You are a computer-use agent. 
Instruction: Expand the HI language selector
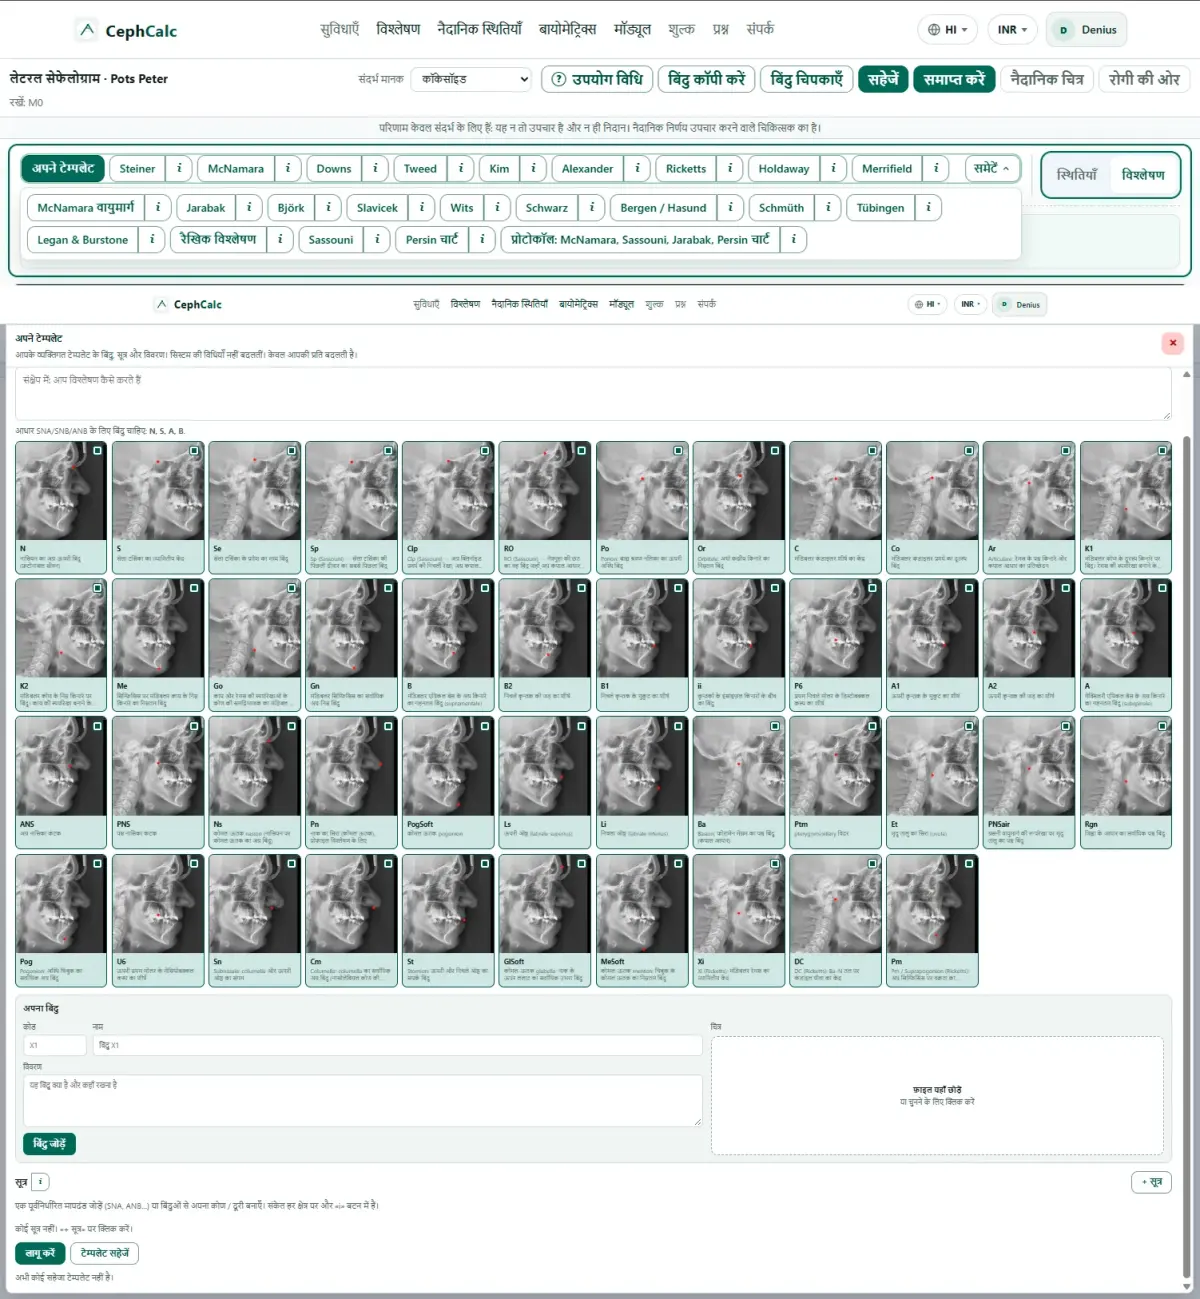(947, 30)
